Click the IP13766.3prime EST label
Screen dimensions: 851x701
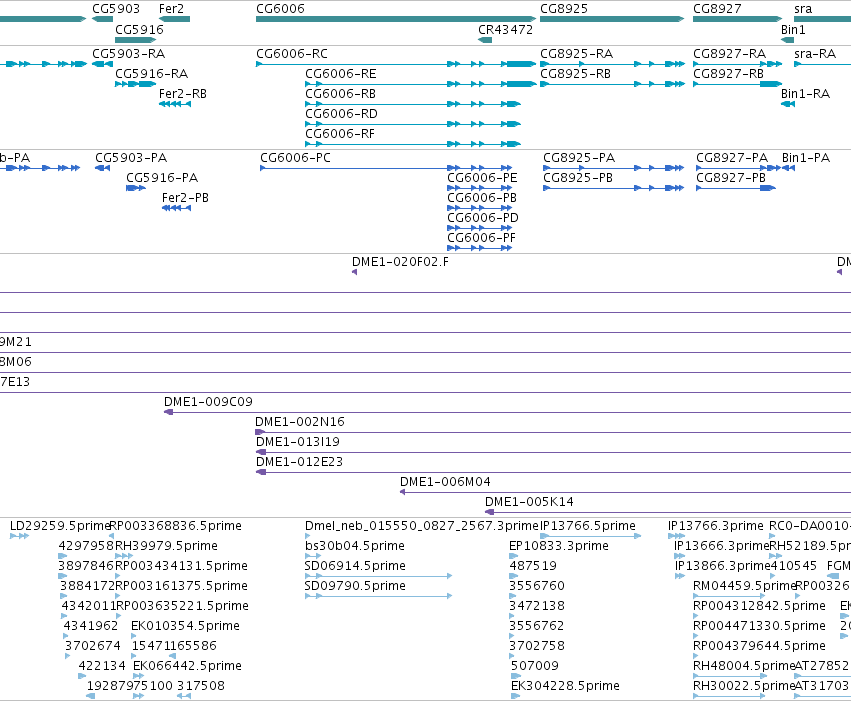coord(715,526)
